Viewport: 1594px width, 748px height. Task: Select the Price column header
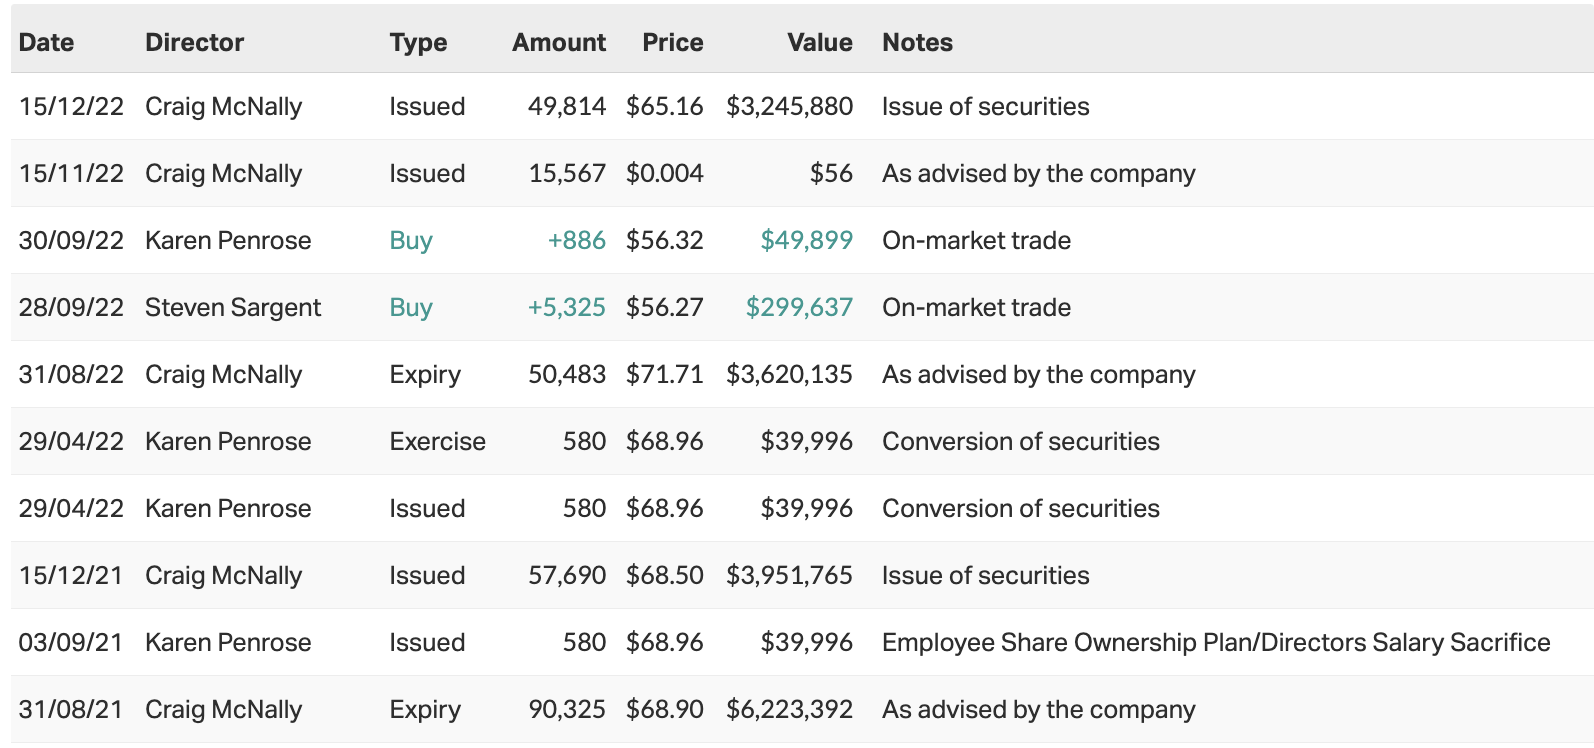click(x=672, y=42)
